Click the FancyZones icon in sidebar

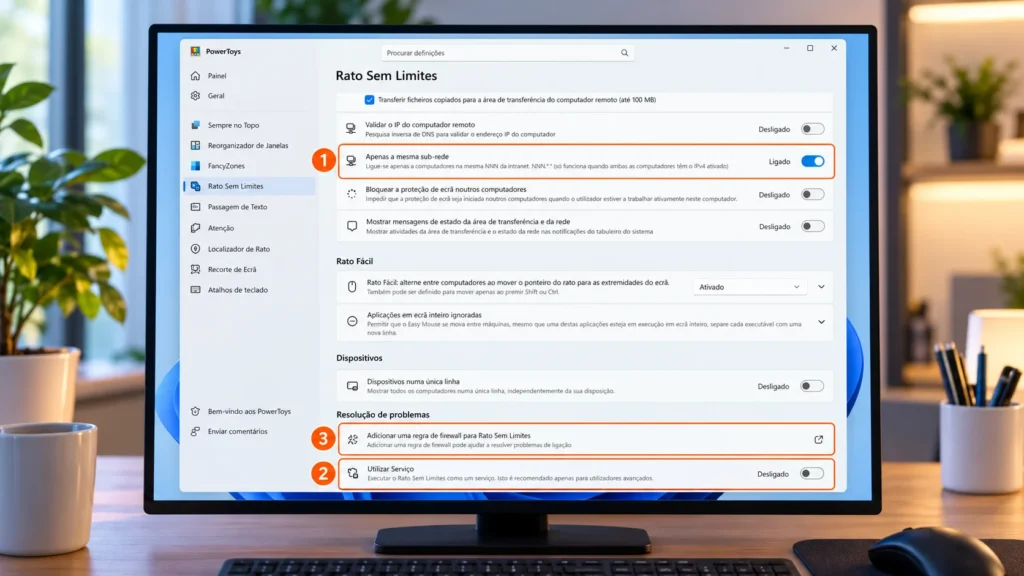tap(195, 166)
